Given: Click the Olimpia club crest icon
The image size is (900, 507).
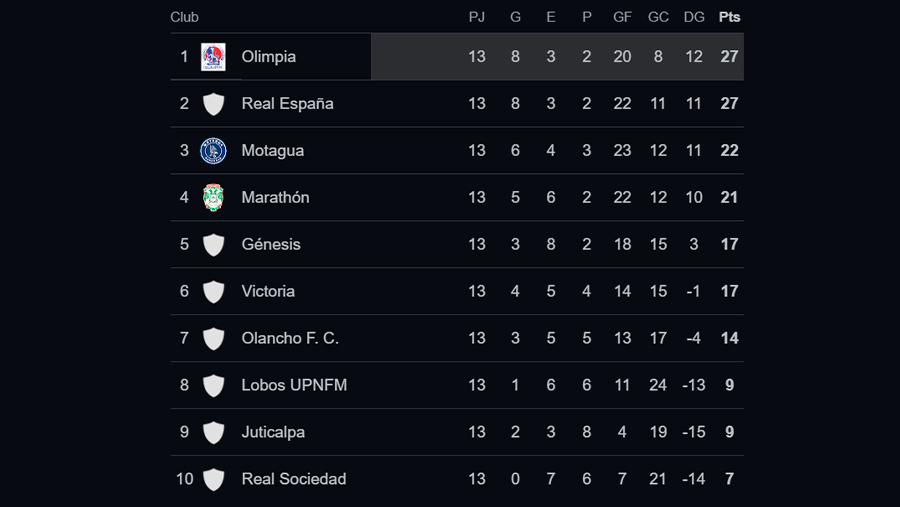Looking at the screenshot, I should [x=213, y=57].
